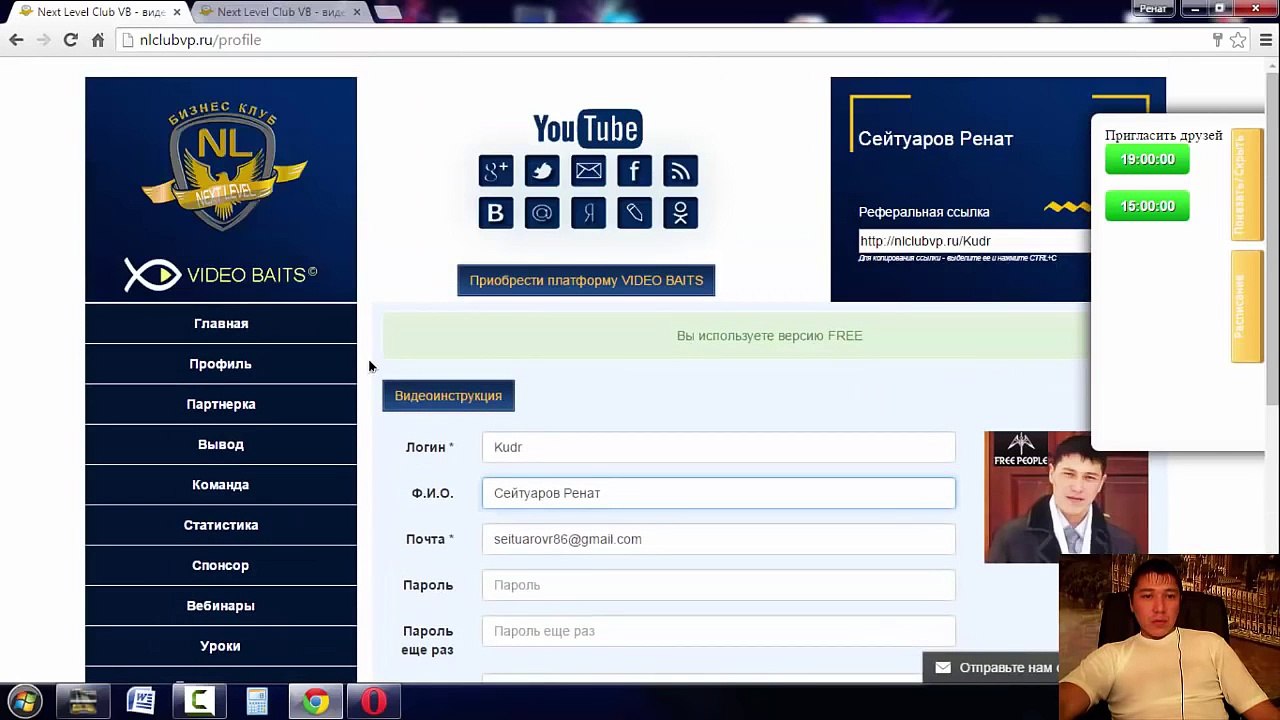The image size is (1280, 720).
Task: Click the RSS feed icon
Action: pos(680,171)
